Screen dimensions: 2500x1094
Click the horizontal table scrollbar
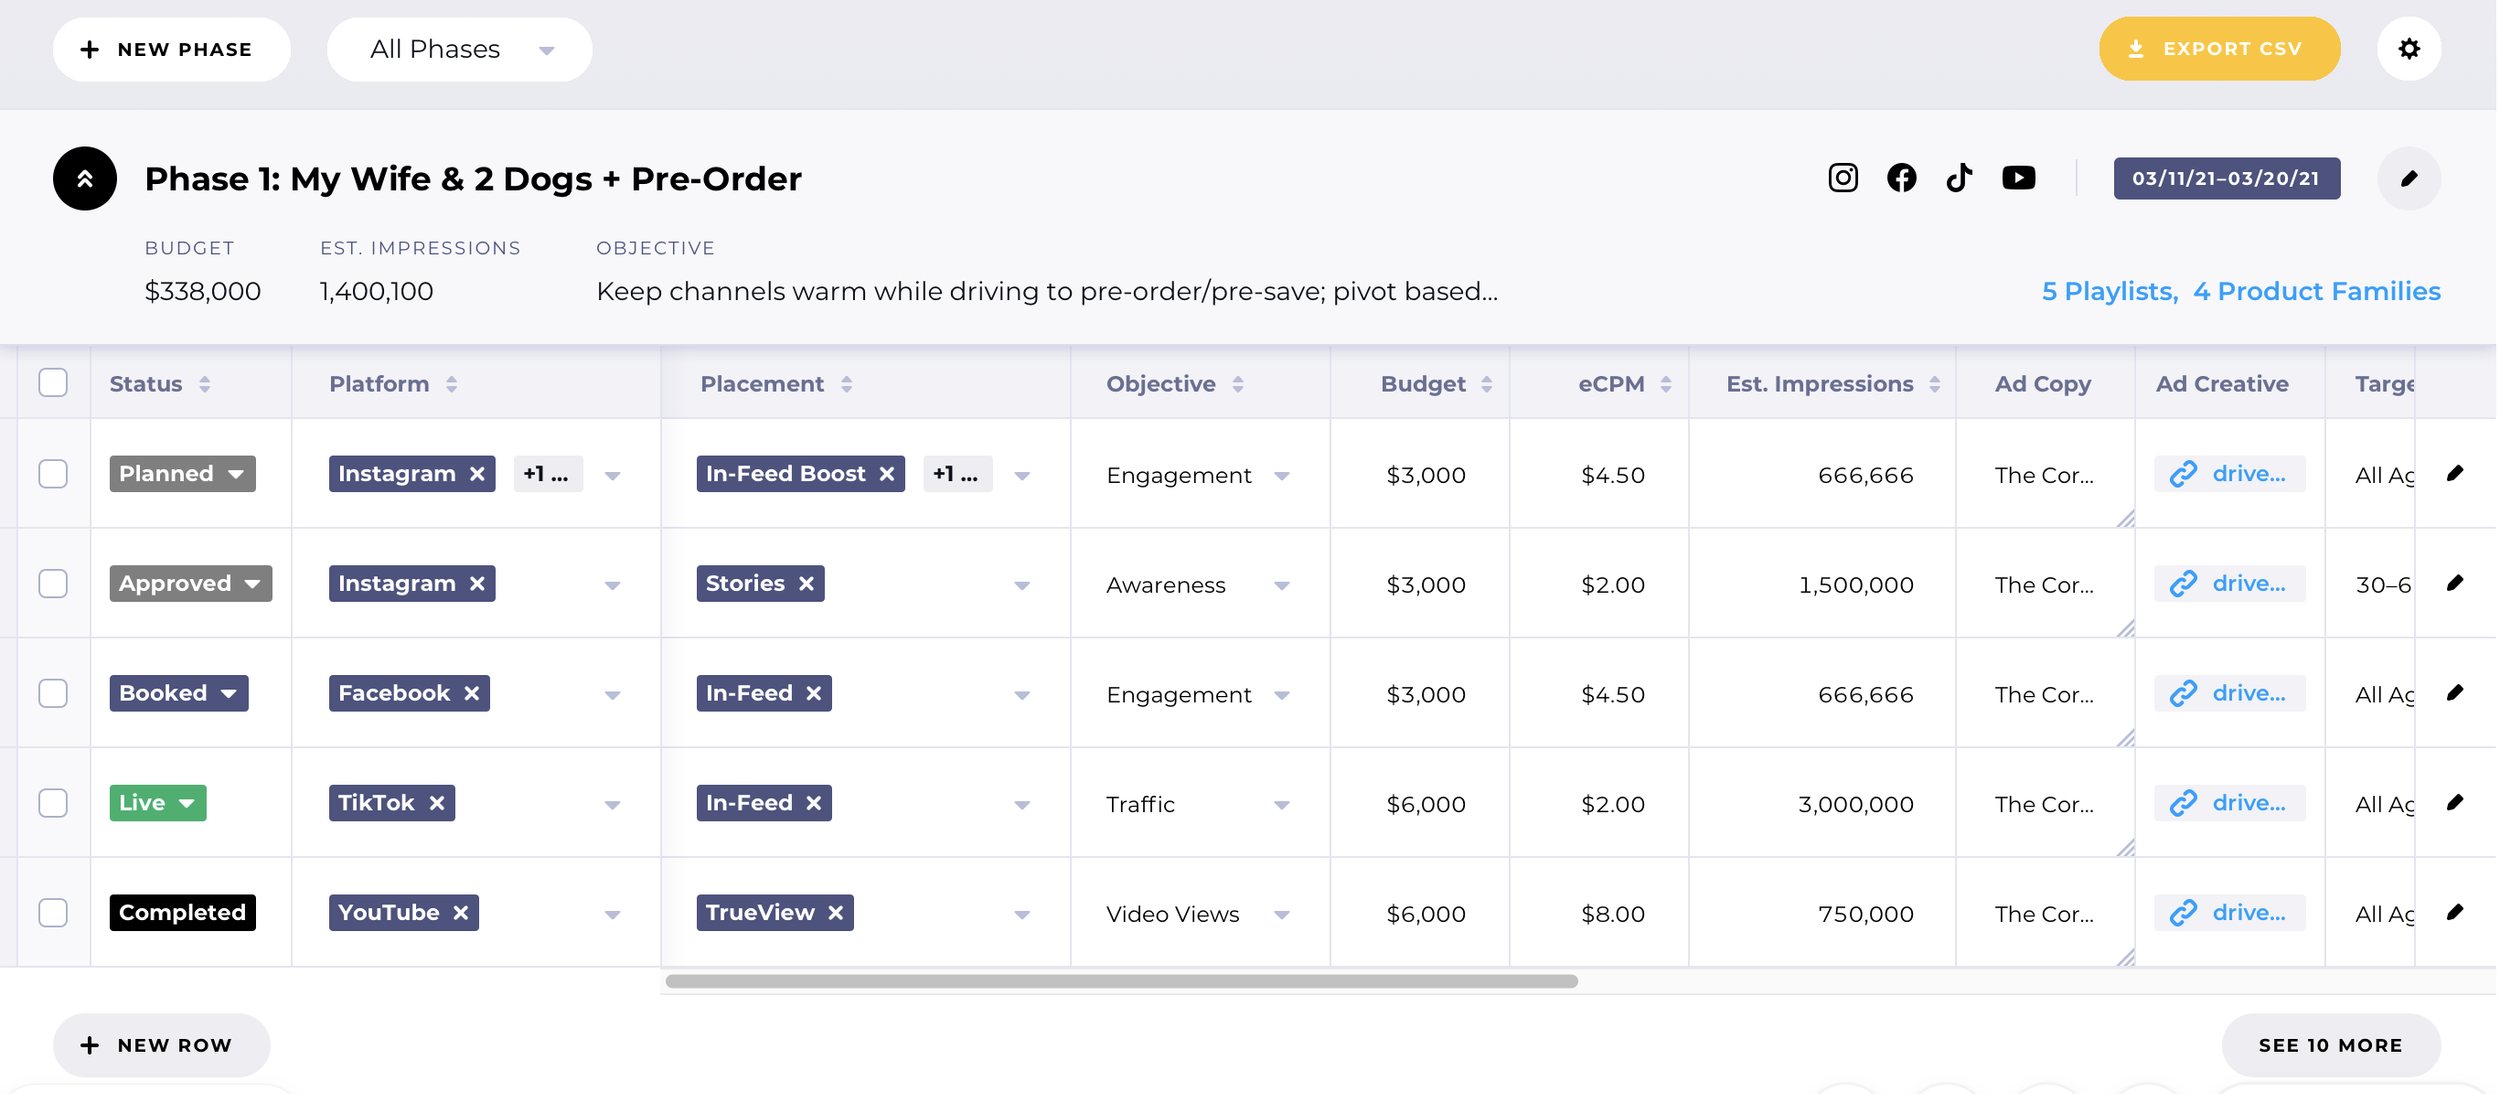pyautogui.click(x=1120, y=981)
